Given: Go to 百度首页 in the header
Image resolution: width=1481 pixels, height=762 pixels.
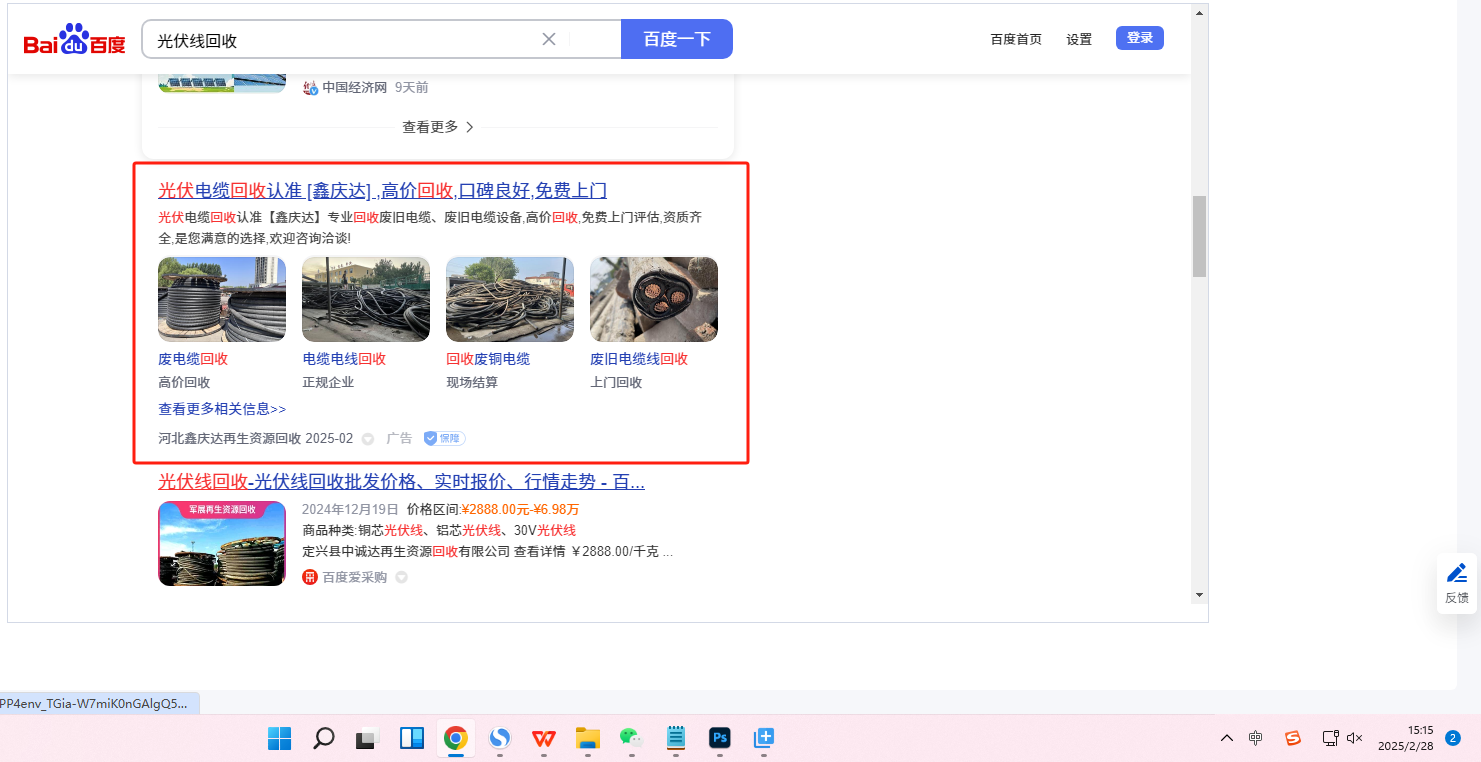Looking at the screenshot, I should pyautogui.click(x=1016, y=39).
